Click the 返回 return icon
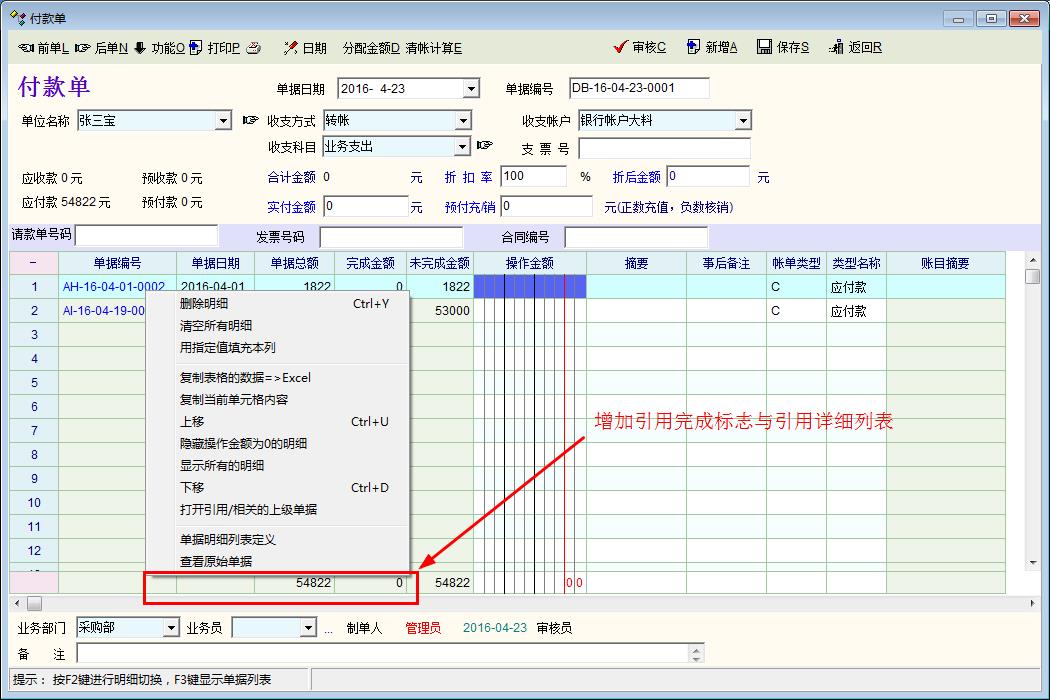The height and width of the screenshot is (700, 1050). [x=835, y=47]
